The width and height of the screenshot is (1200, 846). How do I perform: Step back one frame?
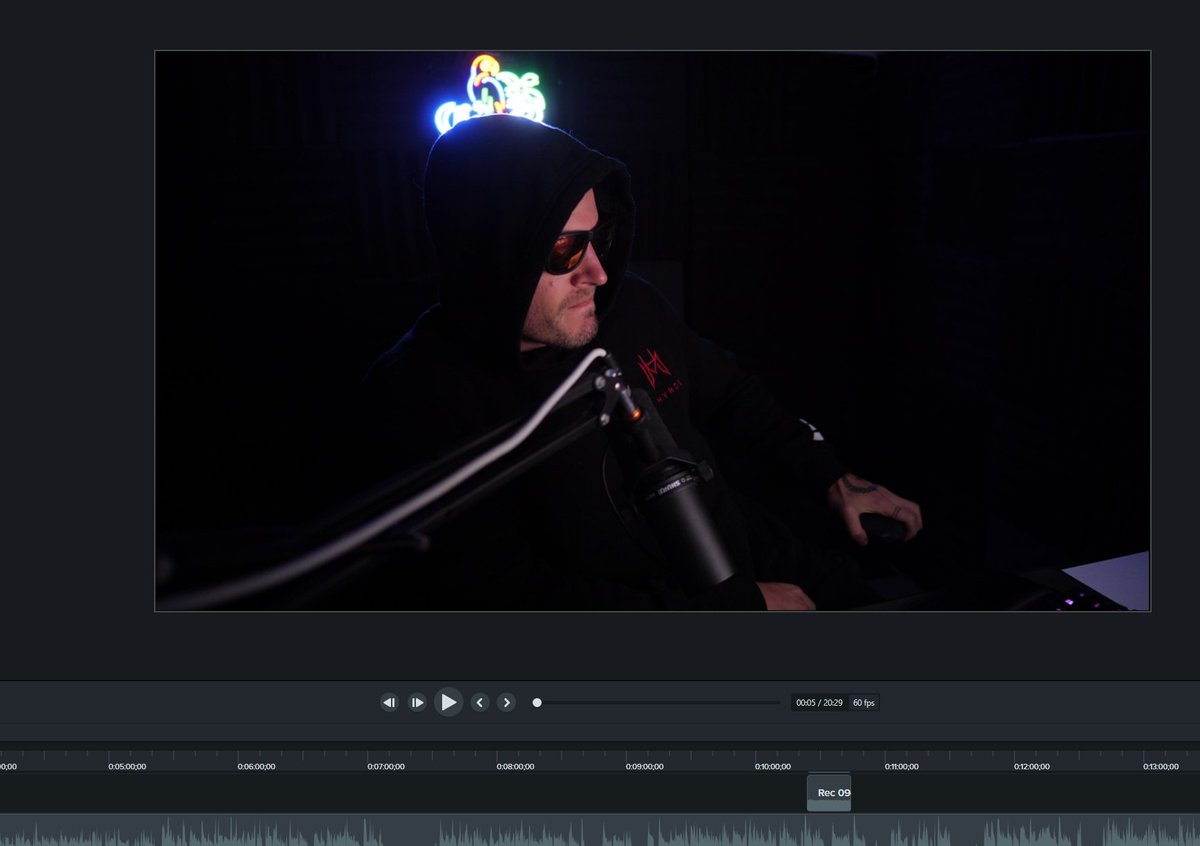[389, 702]
